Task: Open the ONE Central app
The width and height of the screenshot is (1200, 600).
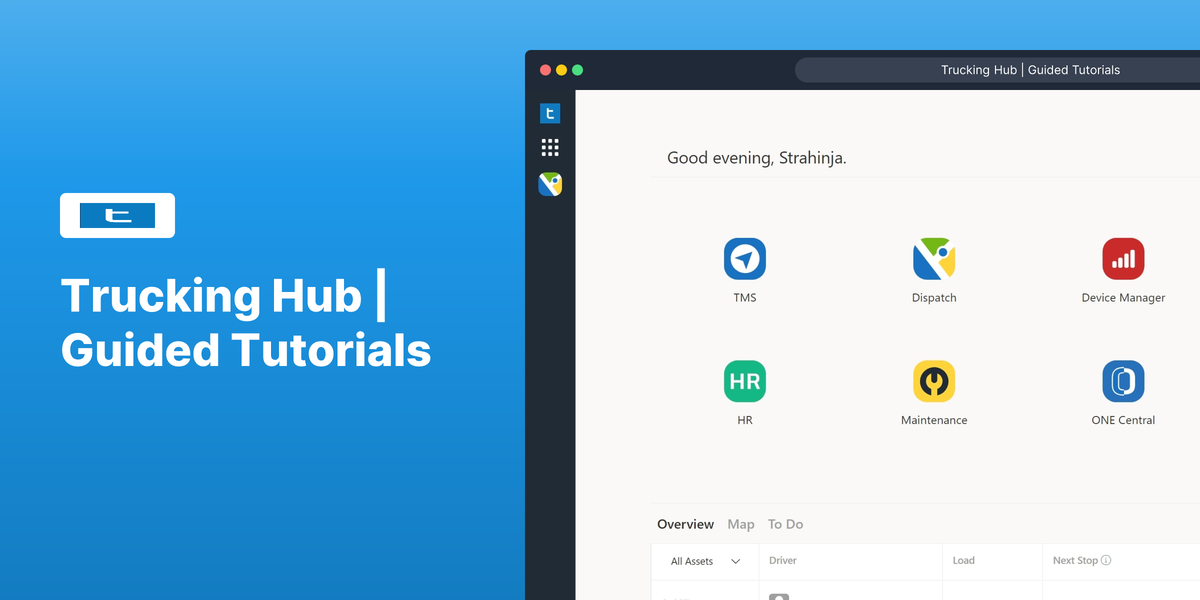Action: (x=1123, y=381)
